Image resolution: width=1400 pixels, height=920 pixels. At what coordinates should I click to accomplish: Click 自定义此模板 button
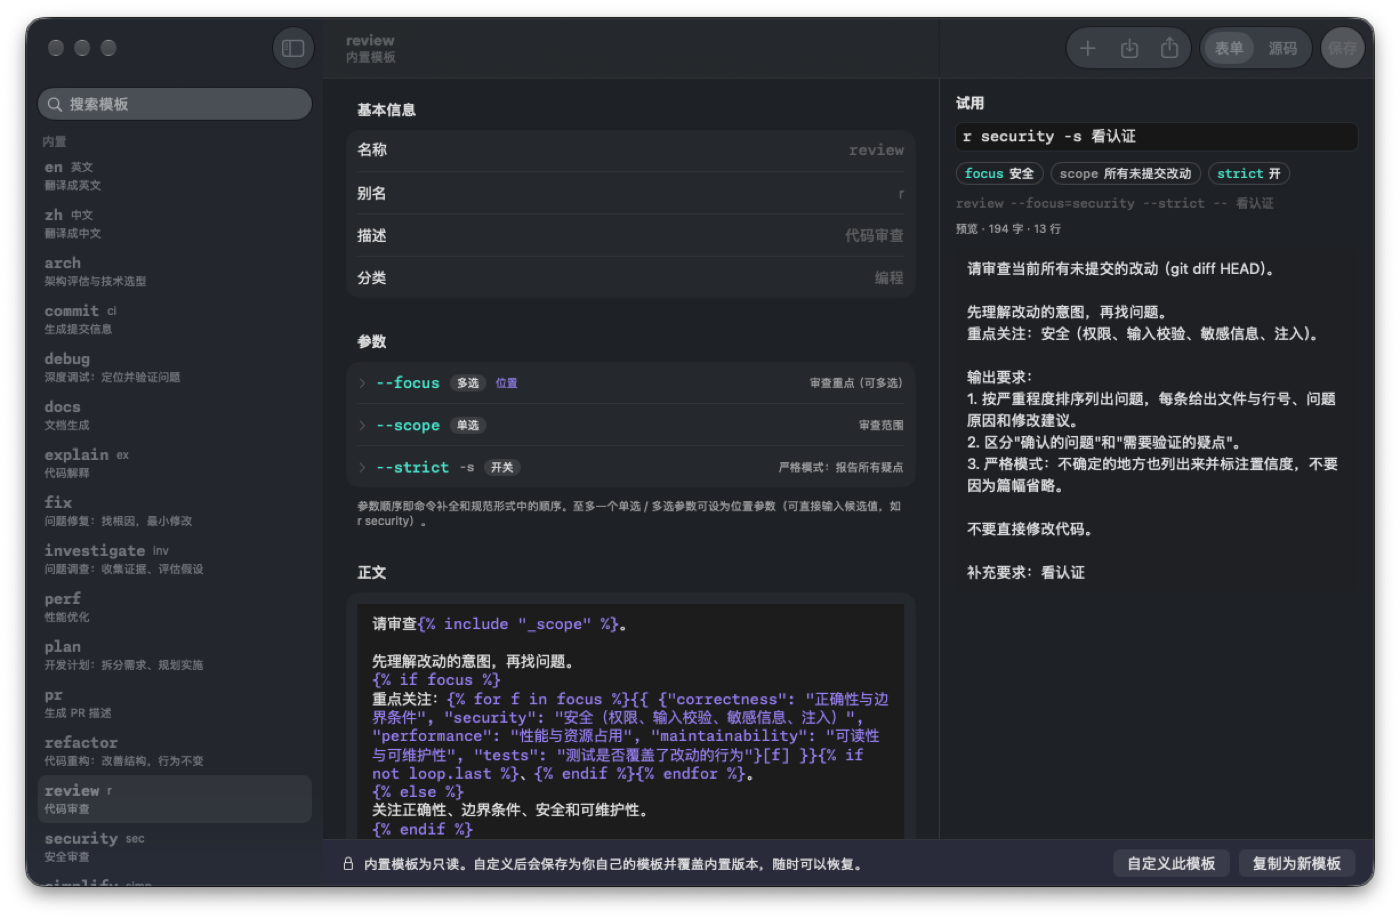click(x=1171, y=864)
